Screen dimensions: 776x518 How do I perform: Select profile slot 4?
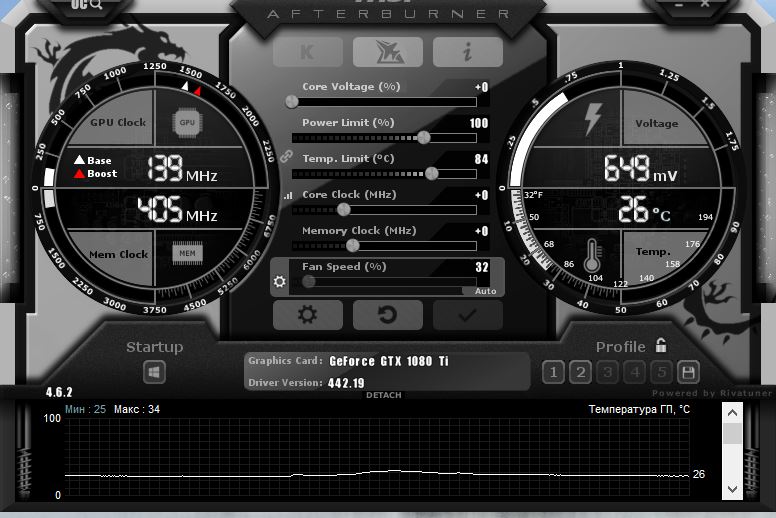(x=635, y=372)
